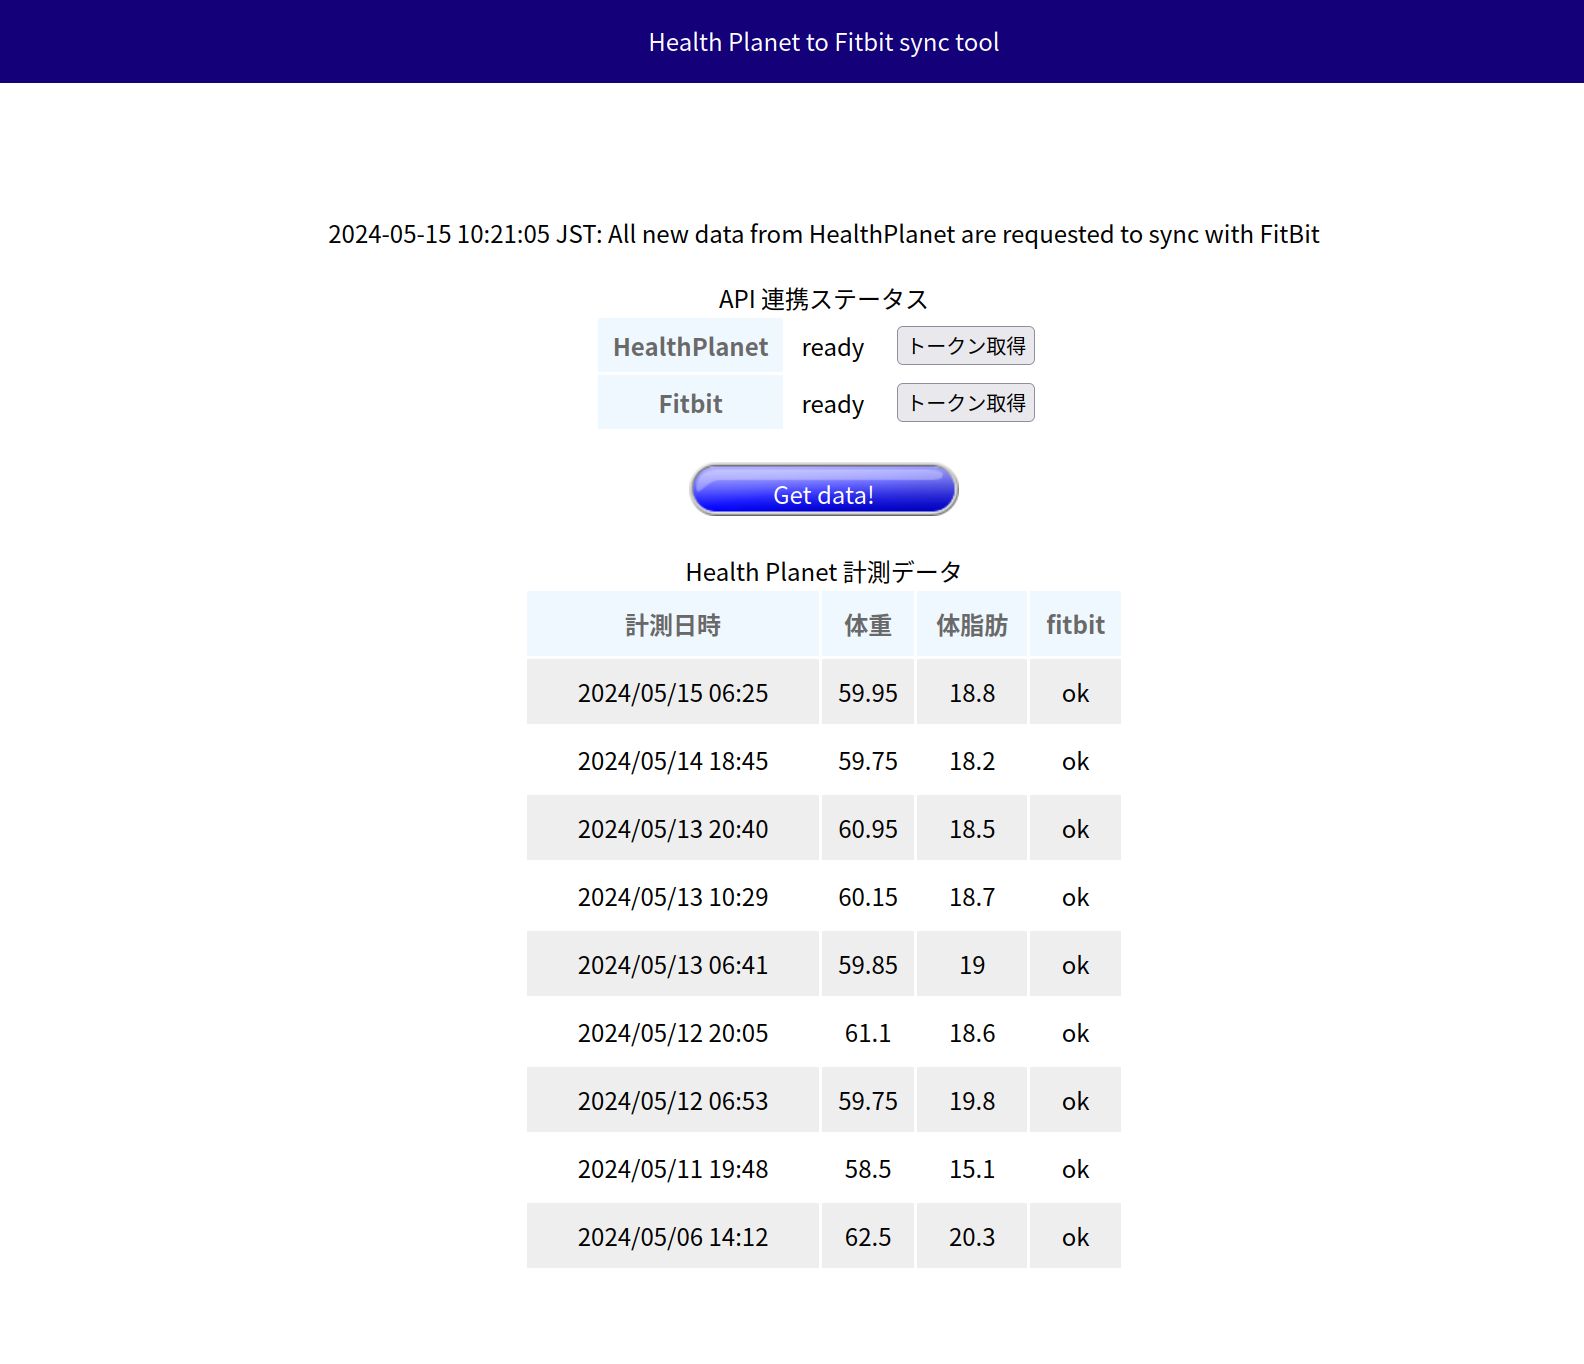The image size is (1584, 1364).
Task: Click the 計測日時 column header
Action: (673, 625)
